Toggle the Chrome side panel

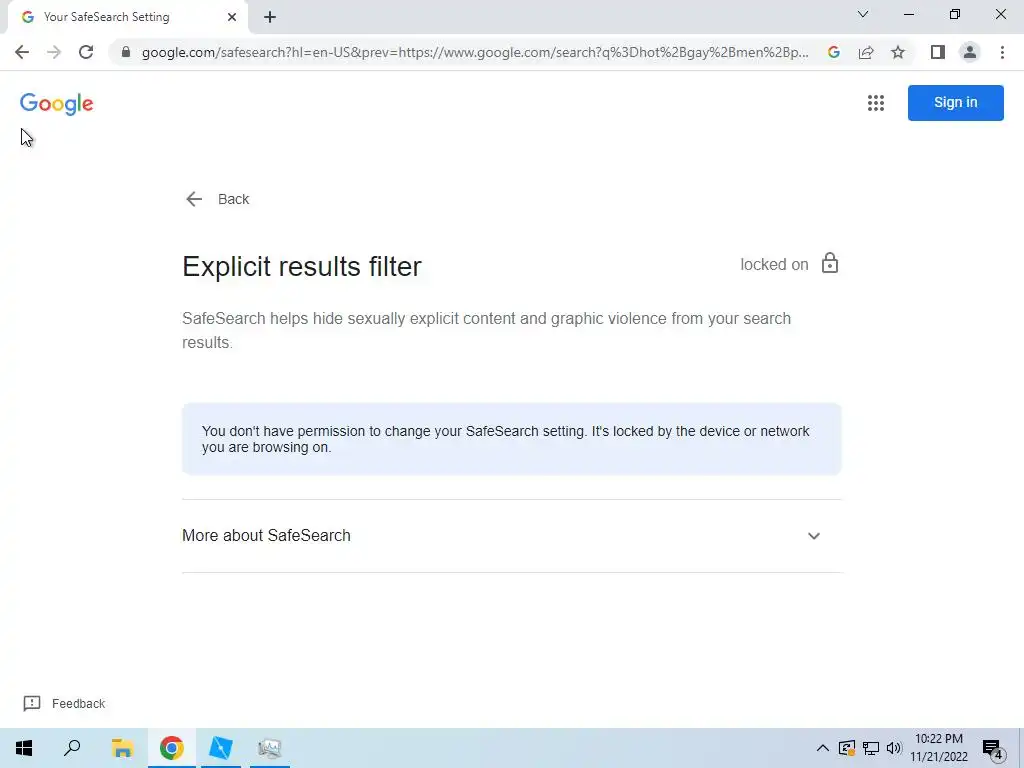[938, 52]
